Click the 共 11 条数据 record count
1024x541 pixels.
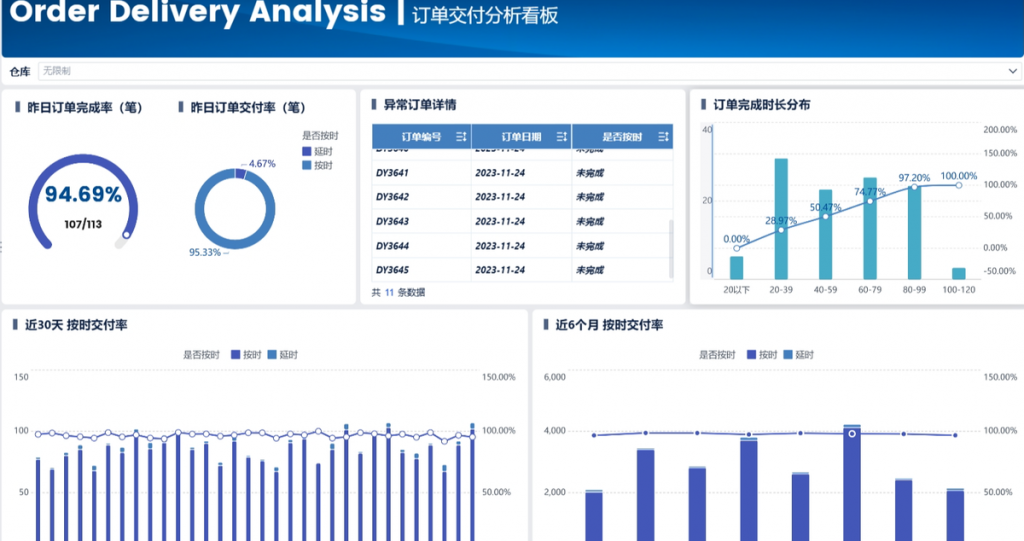(x=398, y=293)
